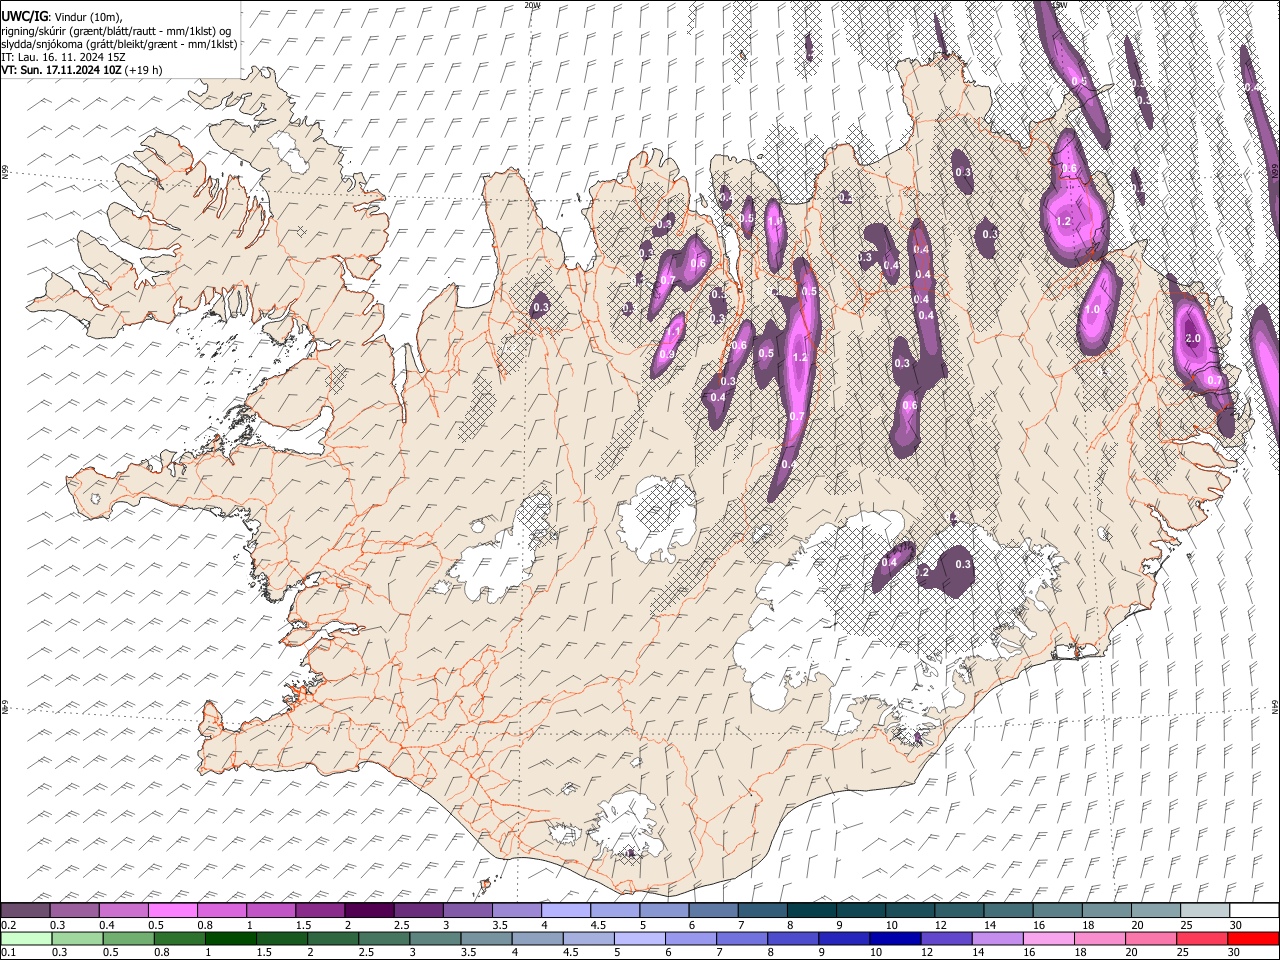Click the '0.4' snow legend label
This screenshot has height=960, width=1280.
(x=107, y=925)
